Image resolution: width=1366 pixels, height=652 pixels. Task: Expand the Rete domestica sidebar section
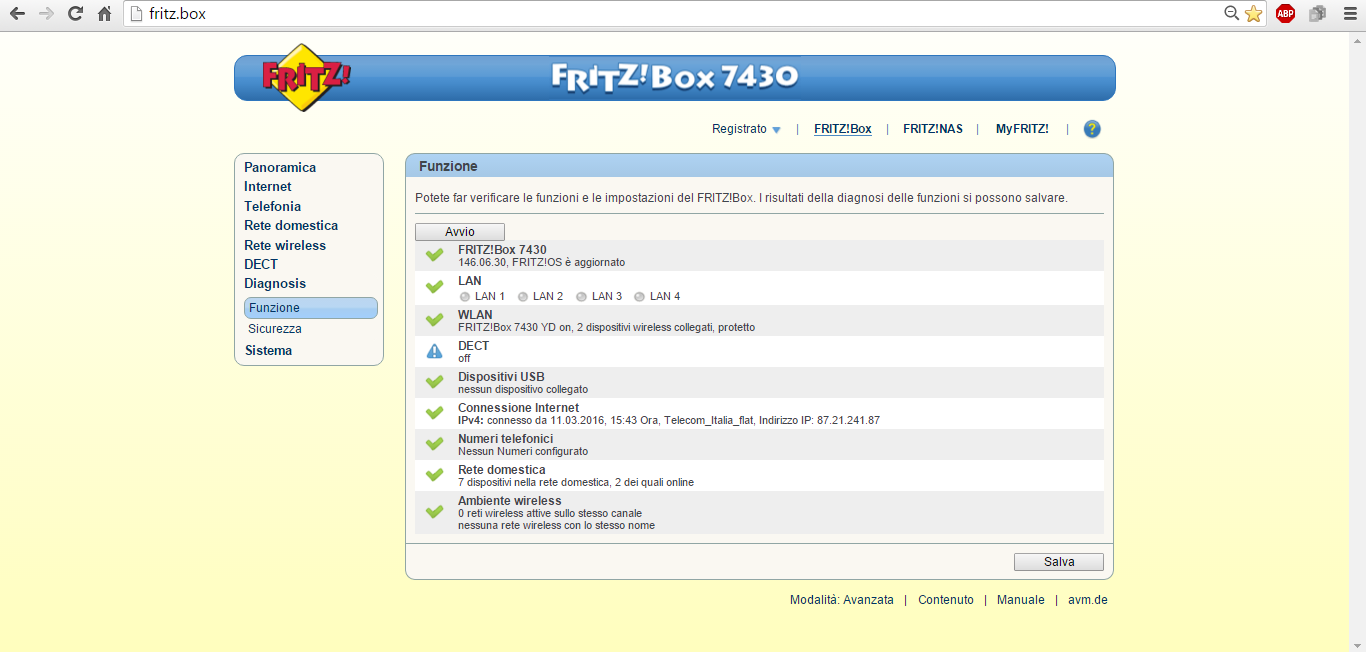click(x=291, y=225)
